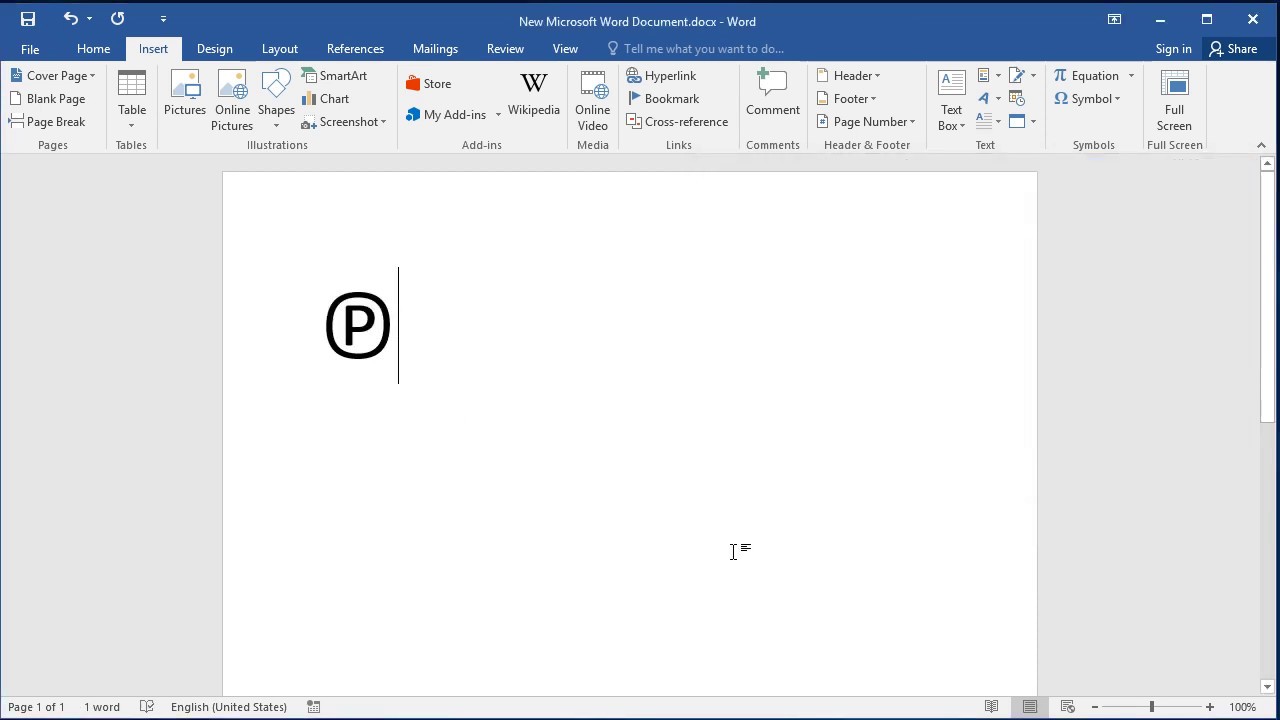
Task: Open the Shapes gallery
Action: 276,100
